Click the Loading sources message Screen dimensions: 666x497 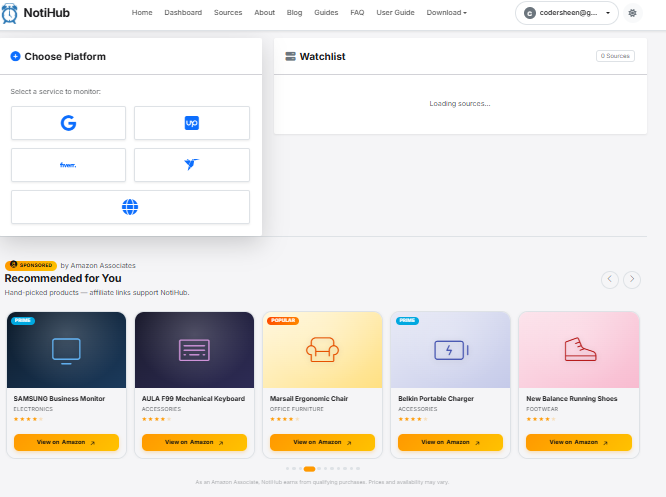tap(460, 104)
